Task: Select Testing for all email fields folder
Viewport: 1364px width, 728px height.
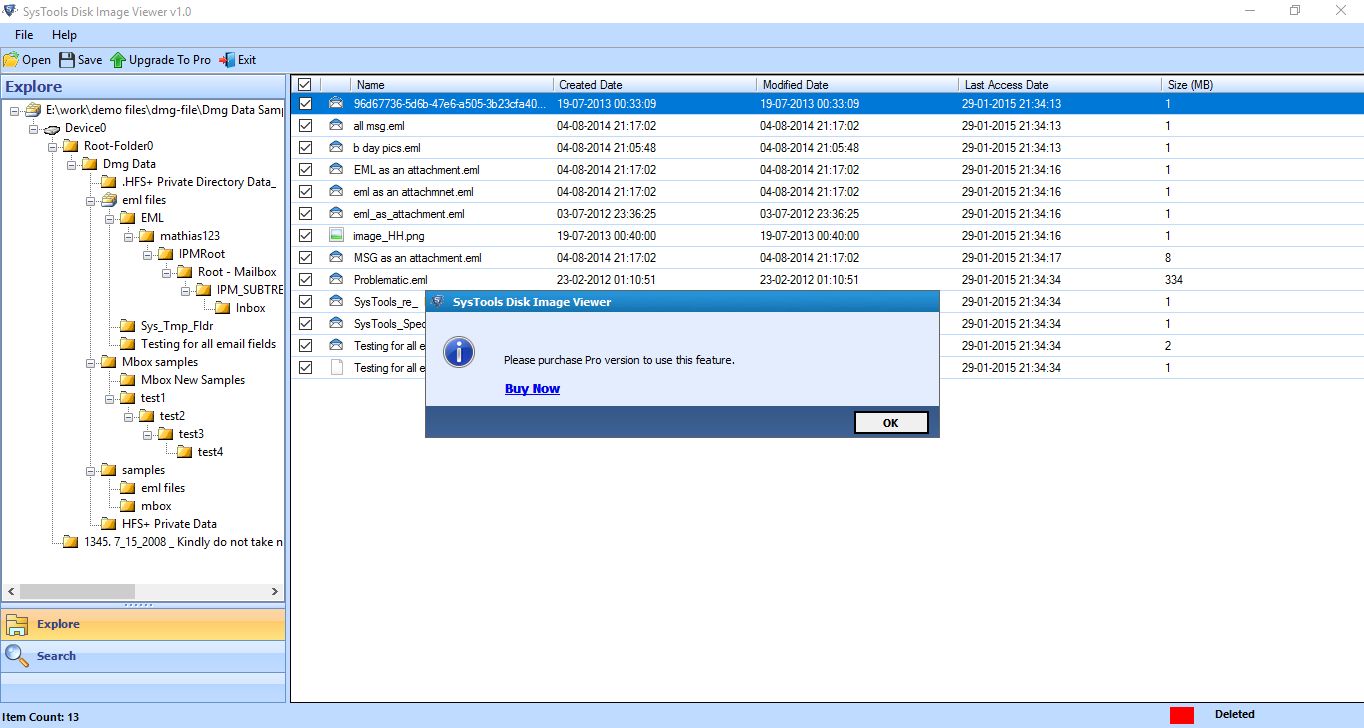Action: point(208,344)
